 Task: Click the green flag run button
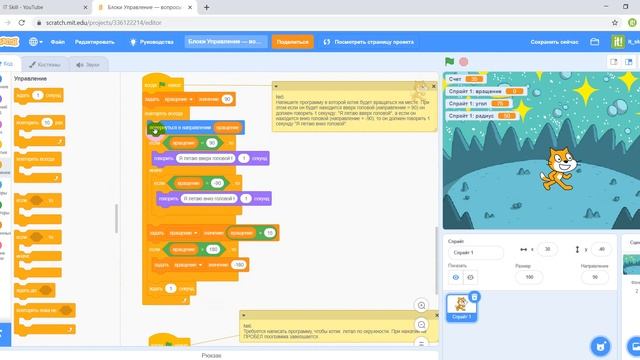coord(449,62)
